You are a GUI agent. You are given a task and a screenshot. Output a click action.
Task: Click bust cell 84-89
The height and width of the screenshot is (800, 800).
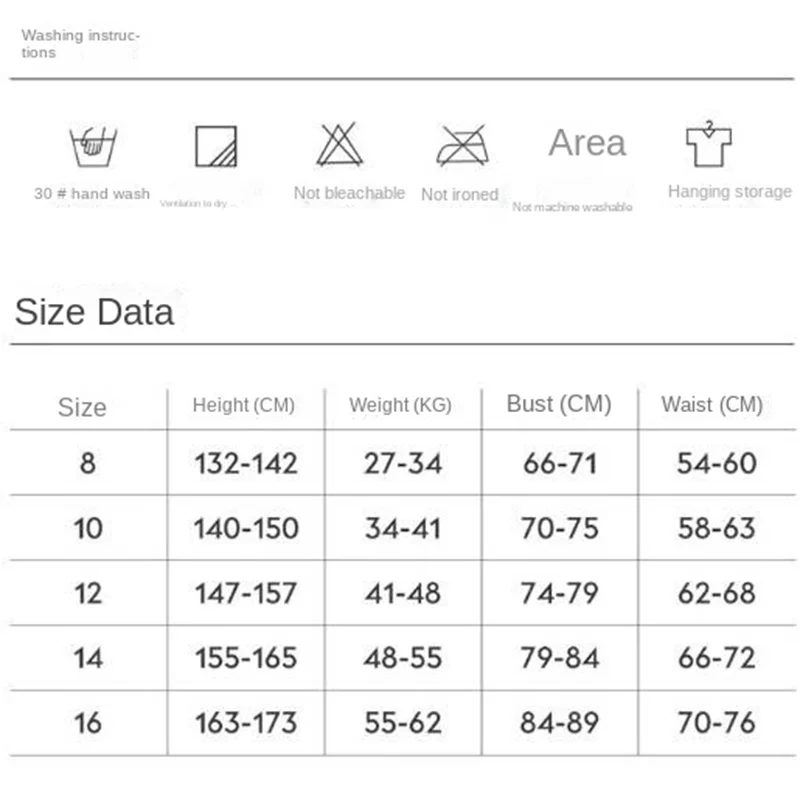[x=560, y=722]
